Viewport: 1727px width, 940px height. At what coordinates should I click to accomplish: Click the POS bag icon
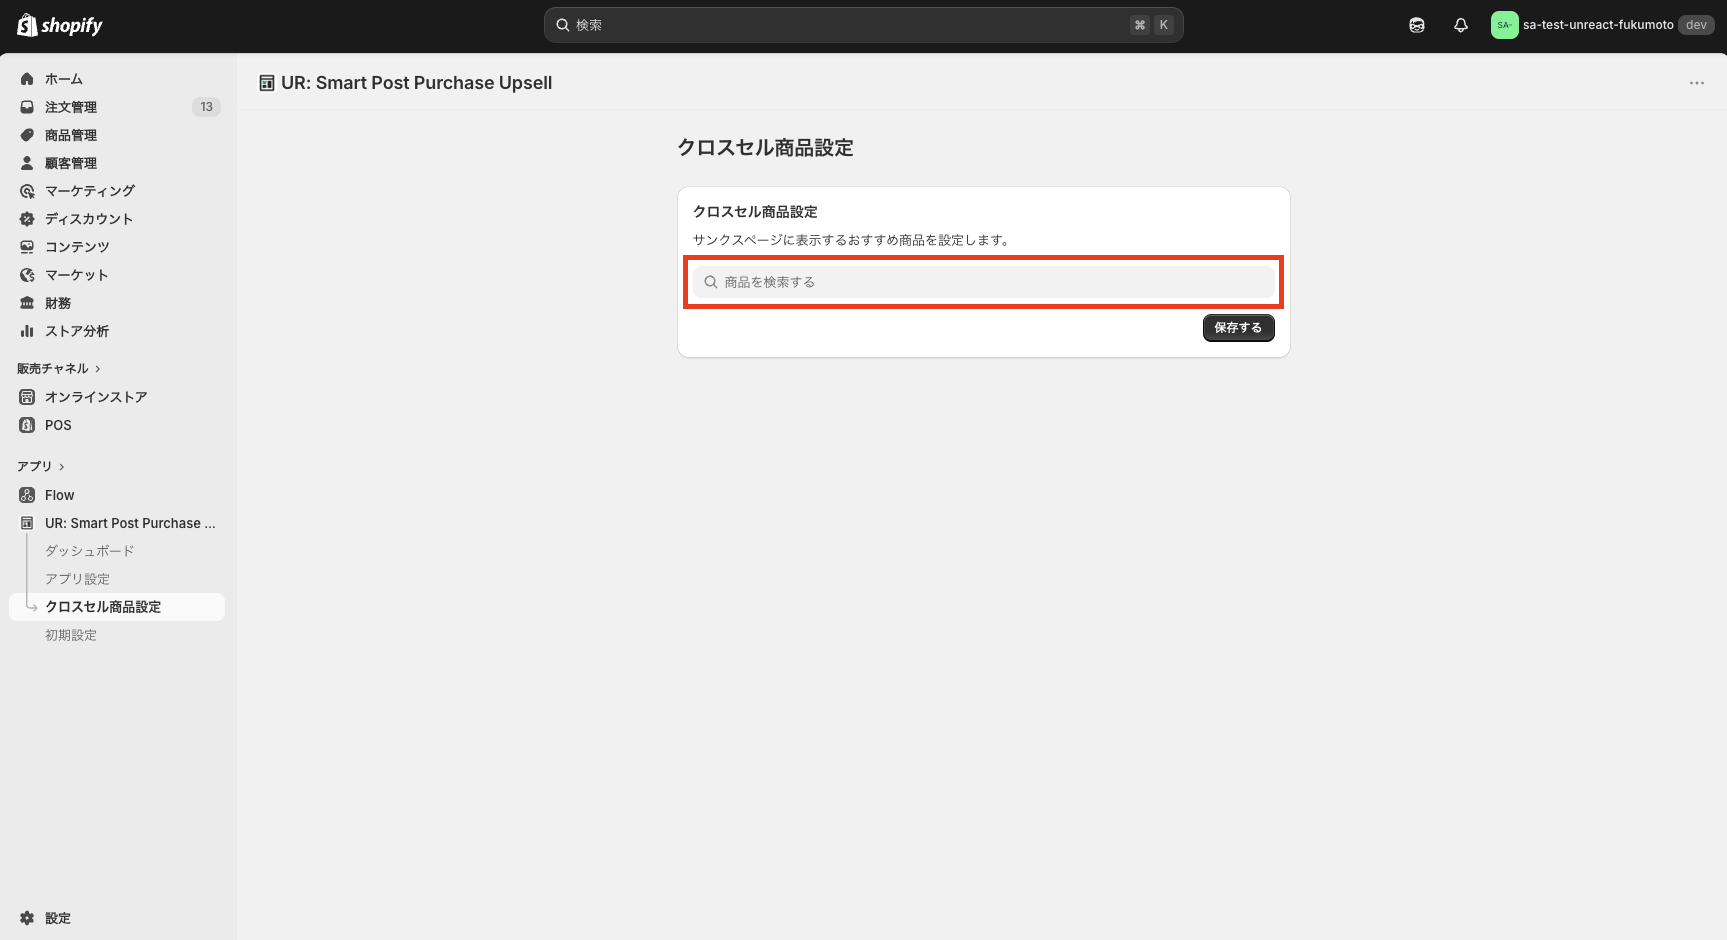point(27,425)
